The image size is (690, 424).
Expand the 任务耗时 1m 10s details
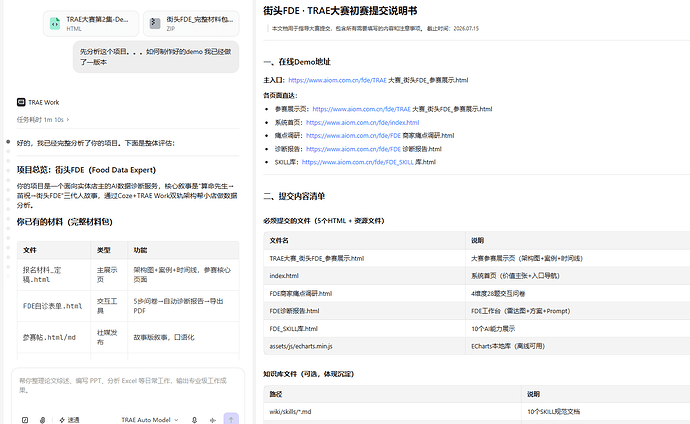(43, 120)
